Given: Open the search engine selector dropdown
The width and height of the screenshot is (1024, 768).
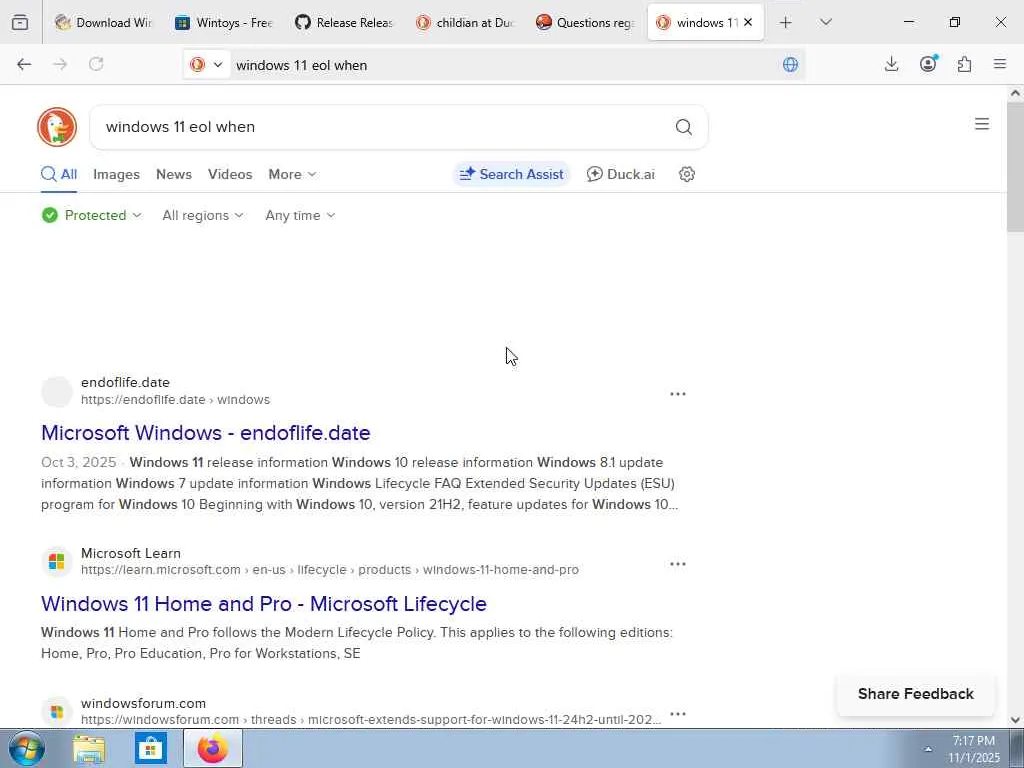Looking at the screenshot, I should coord(206,65).
